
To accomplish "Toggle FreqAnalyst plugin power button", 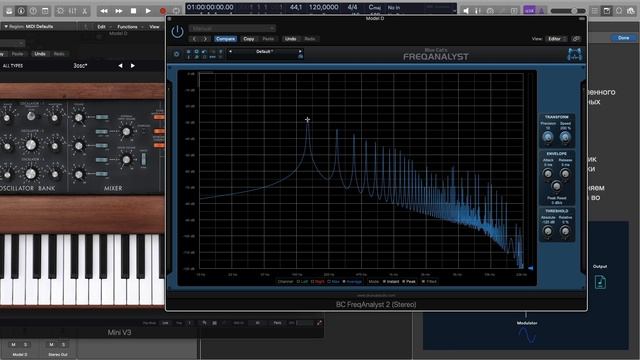I will tap(177, 31).
